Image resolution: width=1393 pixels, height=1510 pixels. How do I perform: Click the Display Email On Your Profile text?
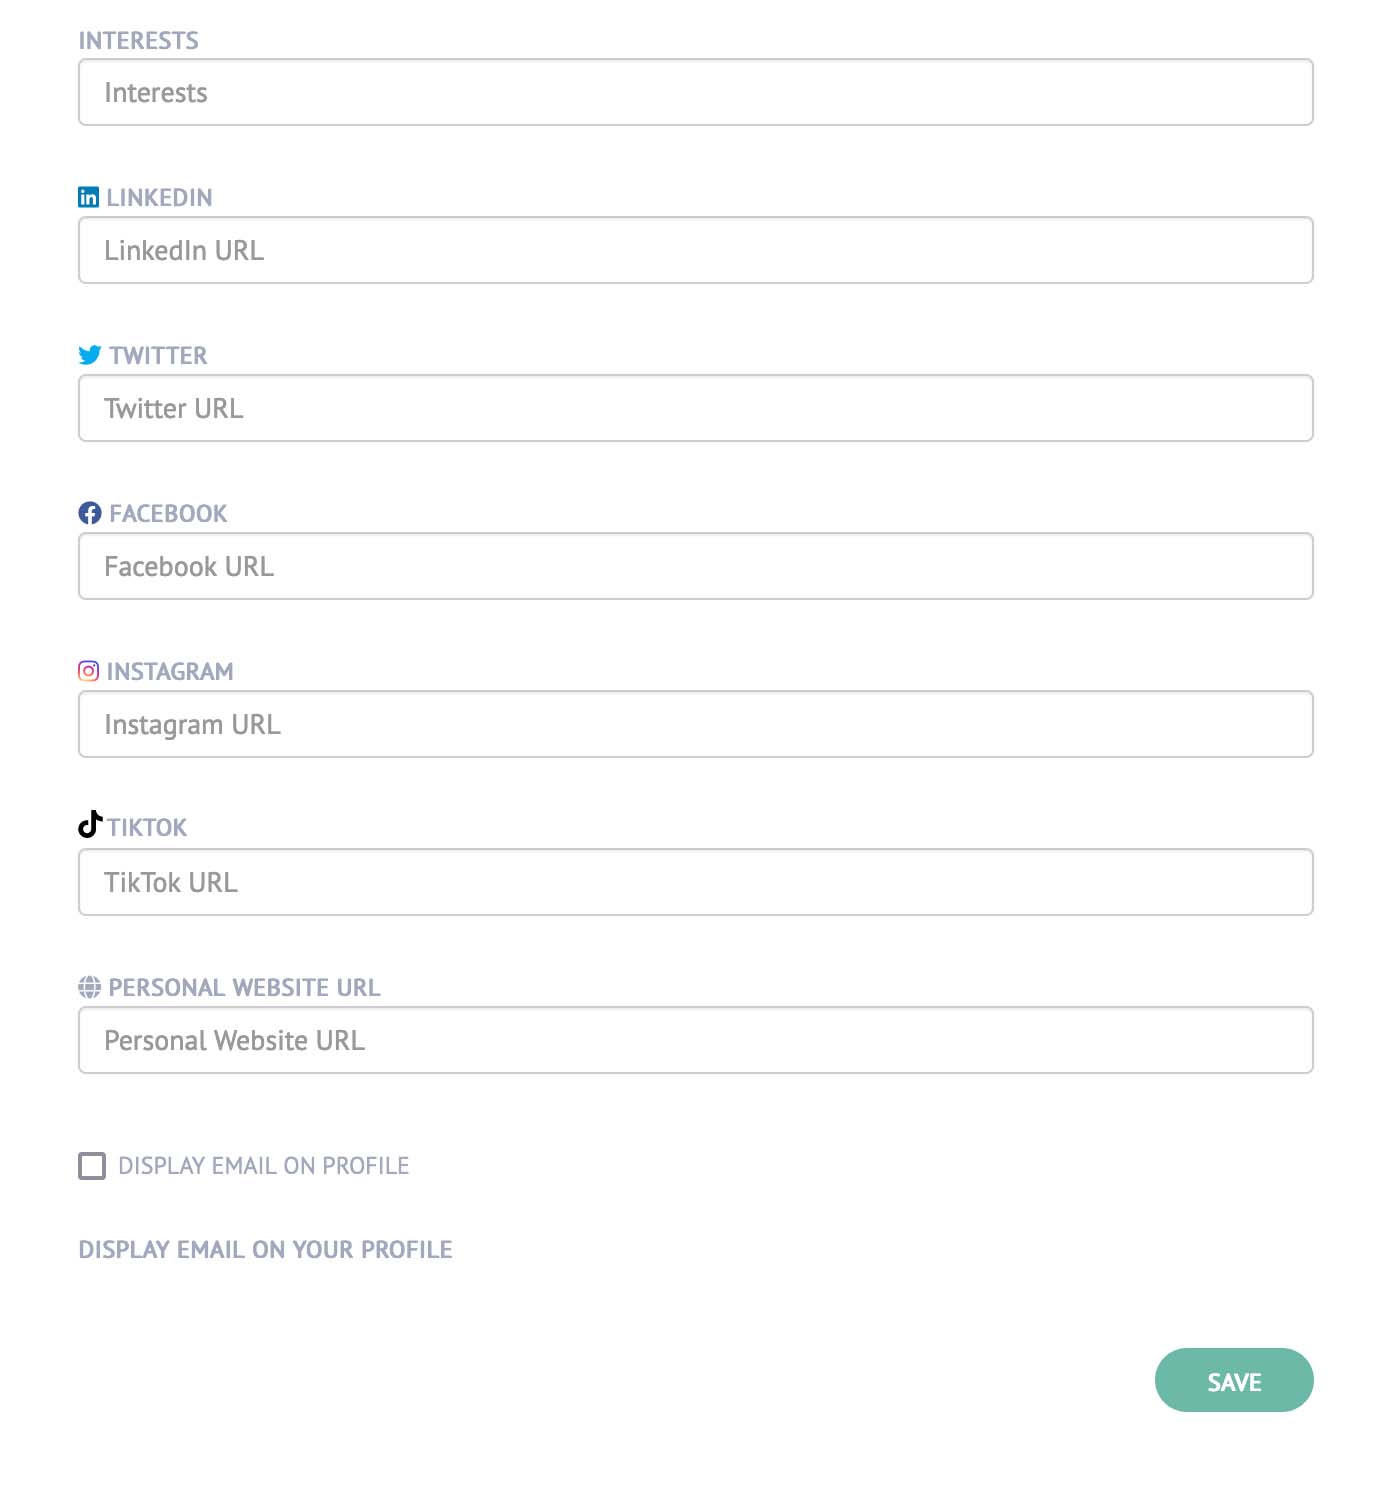pos(266,1250)
